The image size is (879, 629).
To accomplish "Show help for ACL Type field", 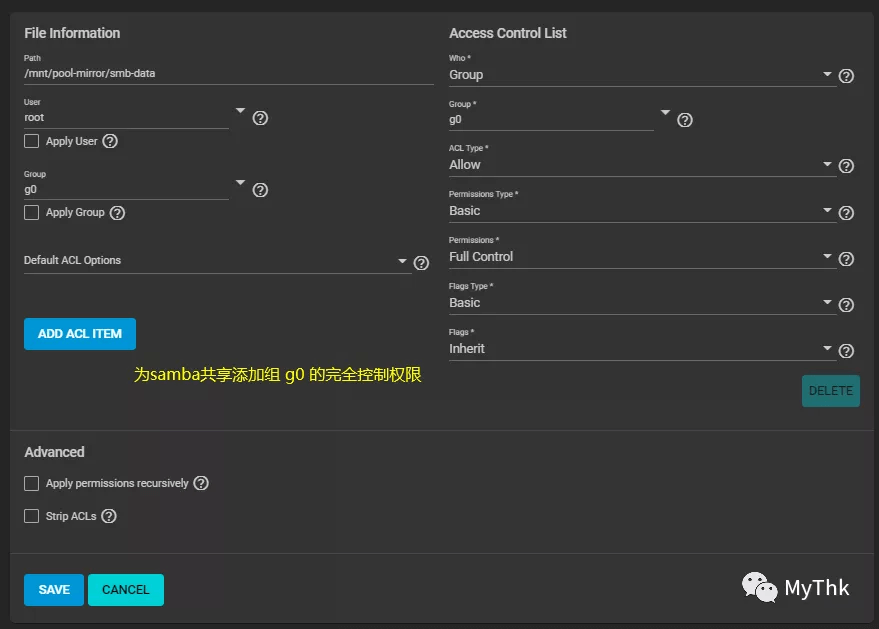I will coord(846,166).
